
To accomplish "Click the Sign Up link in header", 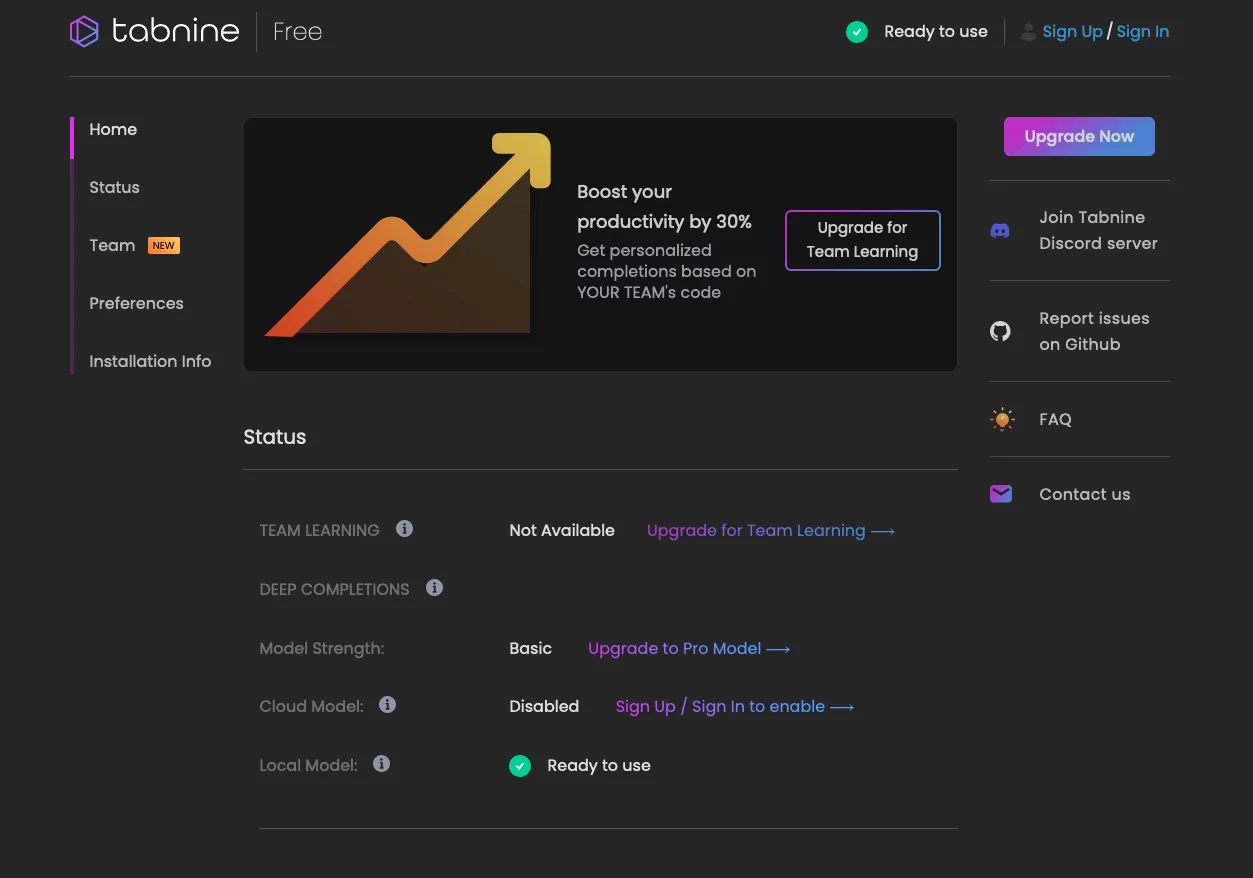I will pyautogui.click(x=1072, y=32).
